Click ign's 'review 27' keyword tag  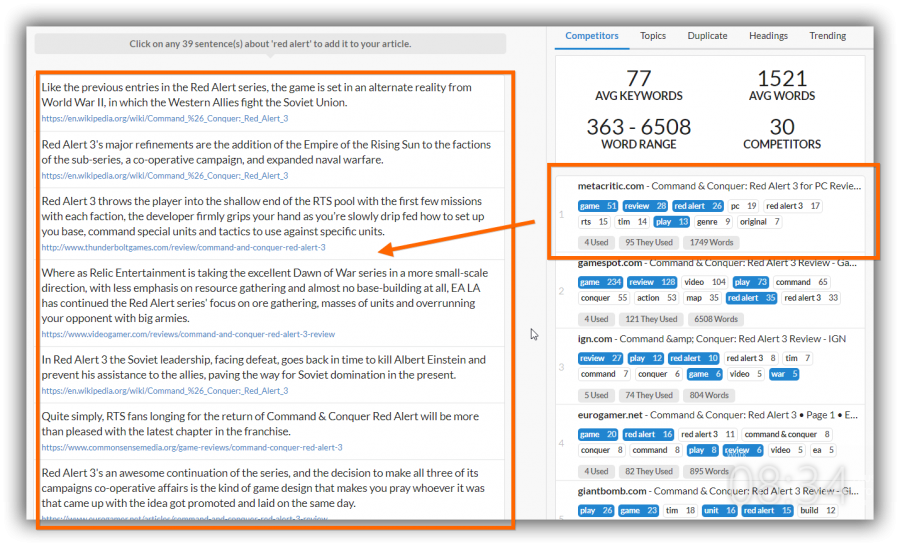point(600,358)
